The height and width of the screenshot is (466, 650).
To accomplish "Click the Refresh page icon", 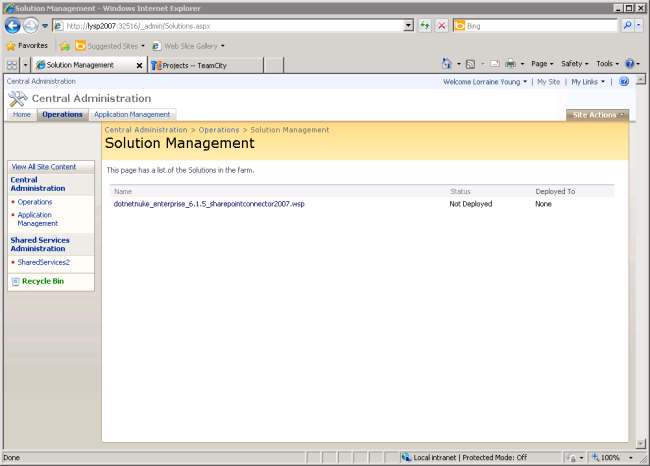I will pyautogui.click(x=425, y=26).
